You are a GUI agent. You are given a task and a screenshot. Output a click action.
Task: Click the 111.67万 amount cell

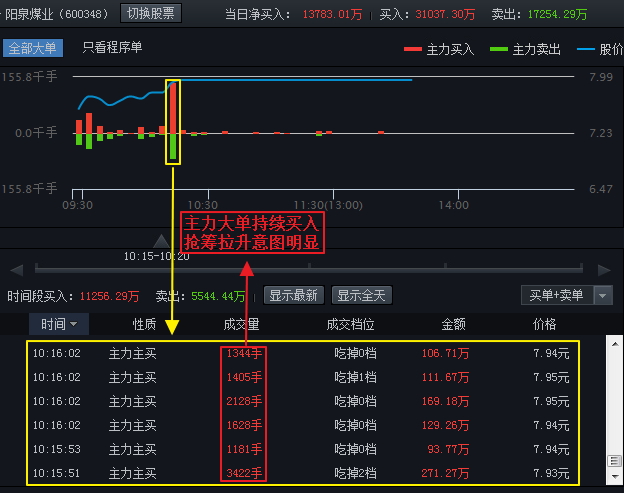[445, 377]
